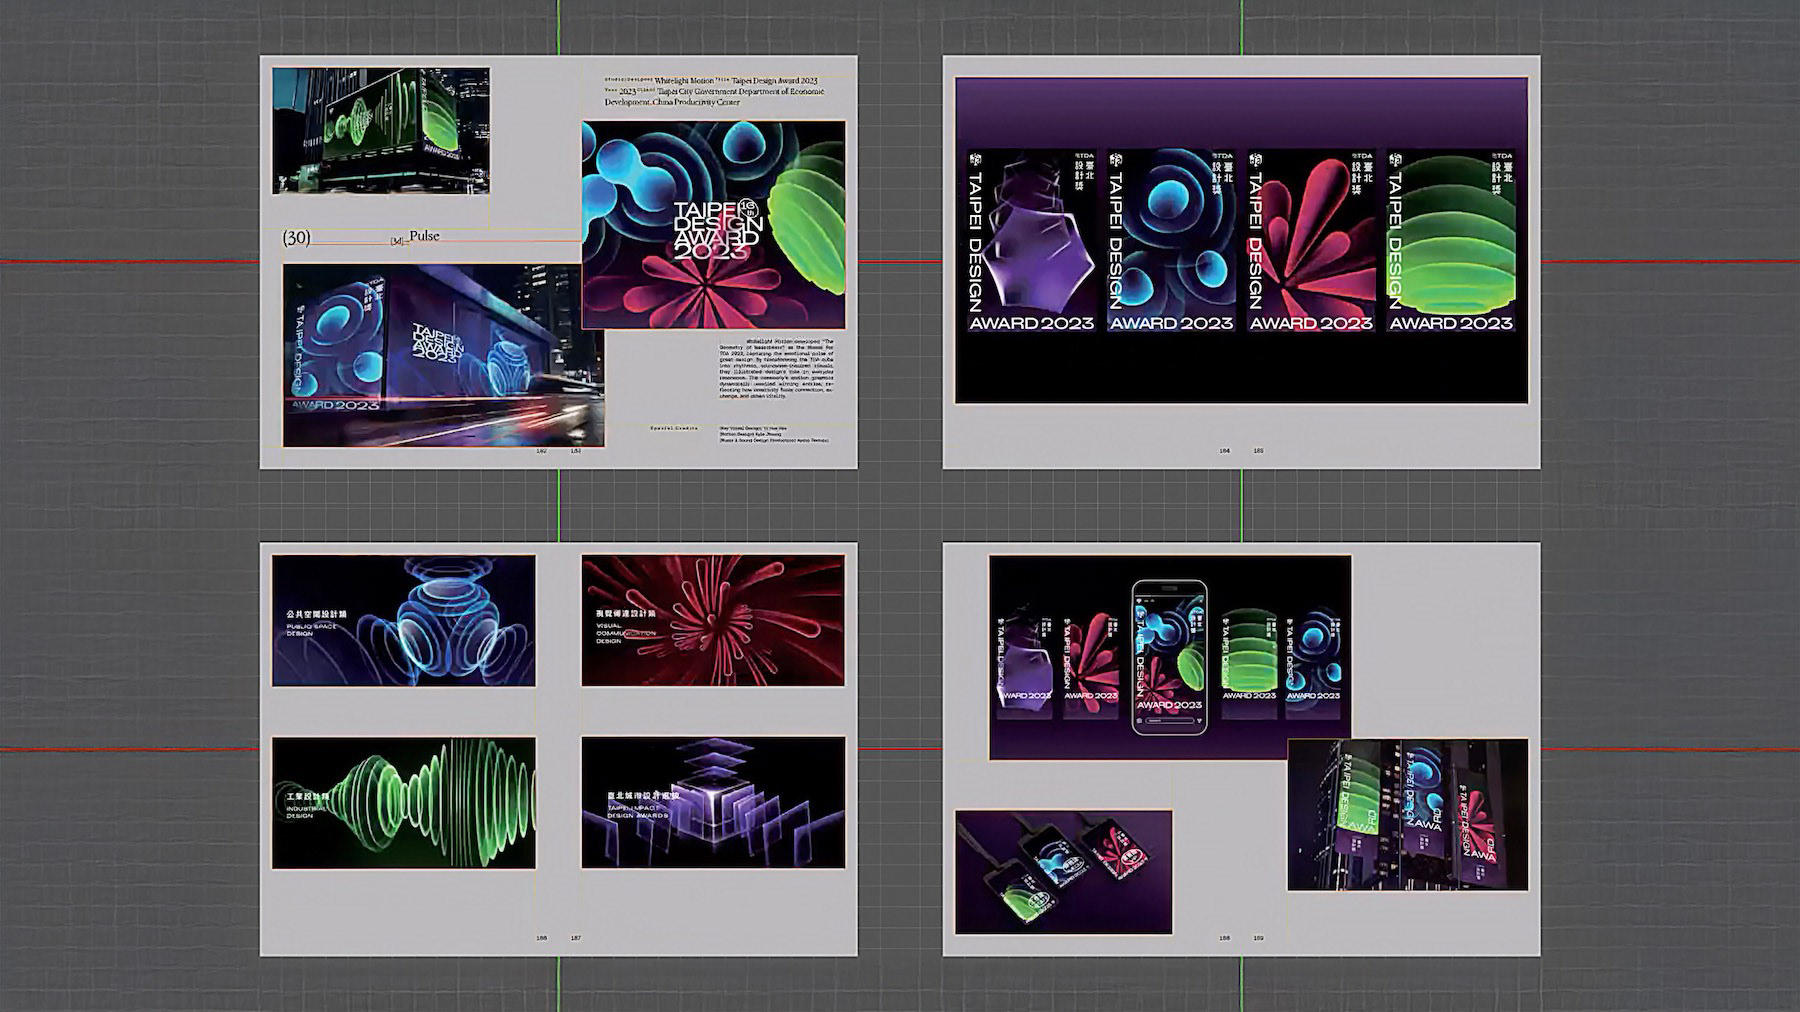Click the "Special Credits" label
Image resolution: width=1800 pixels, height=1012 pixels.
click(x=674, y=427)
